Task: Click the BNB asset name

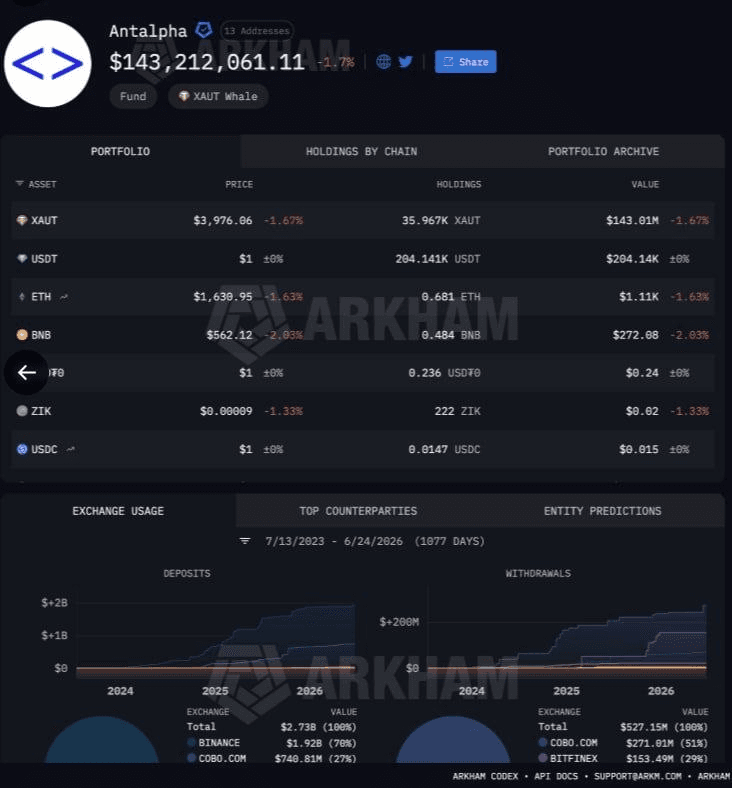Action: 41,335
